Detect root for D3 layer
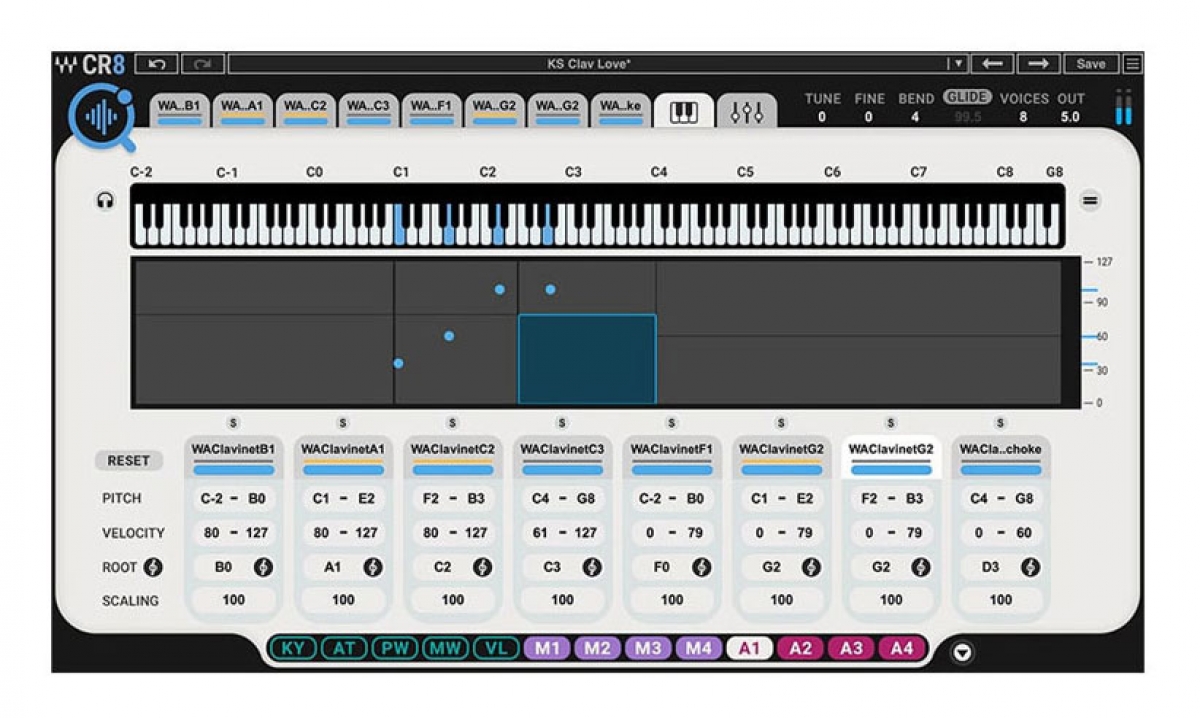The height and width of the screenshot is (718, 1200). click(x=1030, y=567)
